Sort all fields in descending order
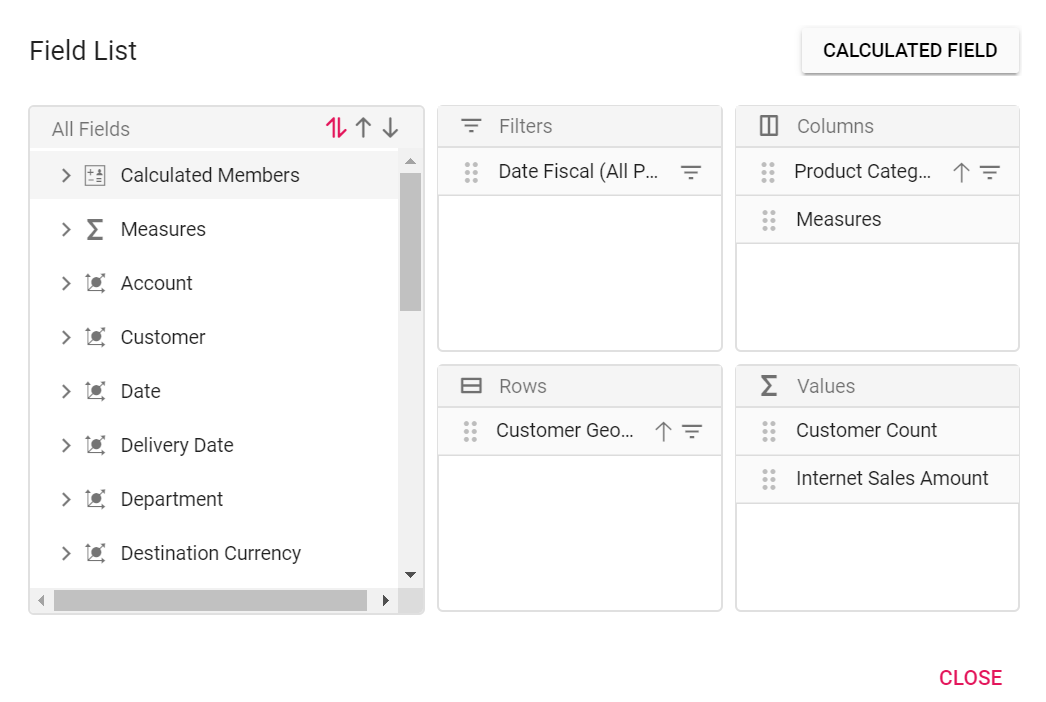This screenshot has width=1046, height=702. click(390, 127)
